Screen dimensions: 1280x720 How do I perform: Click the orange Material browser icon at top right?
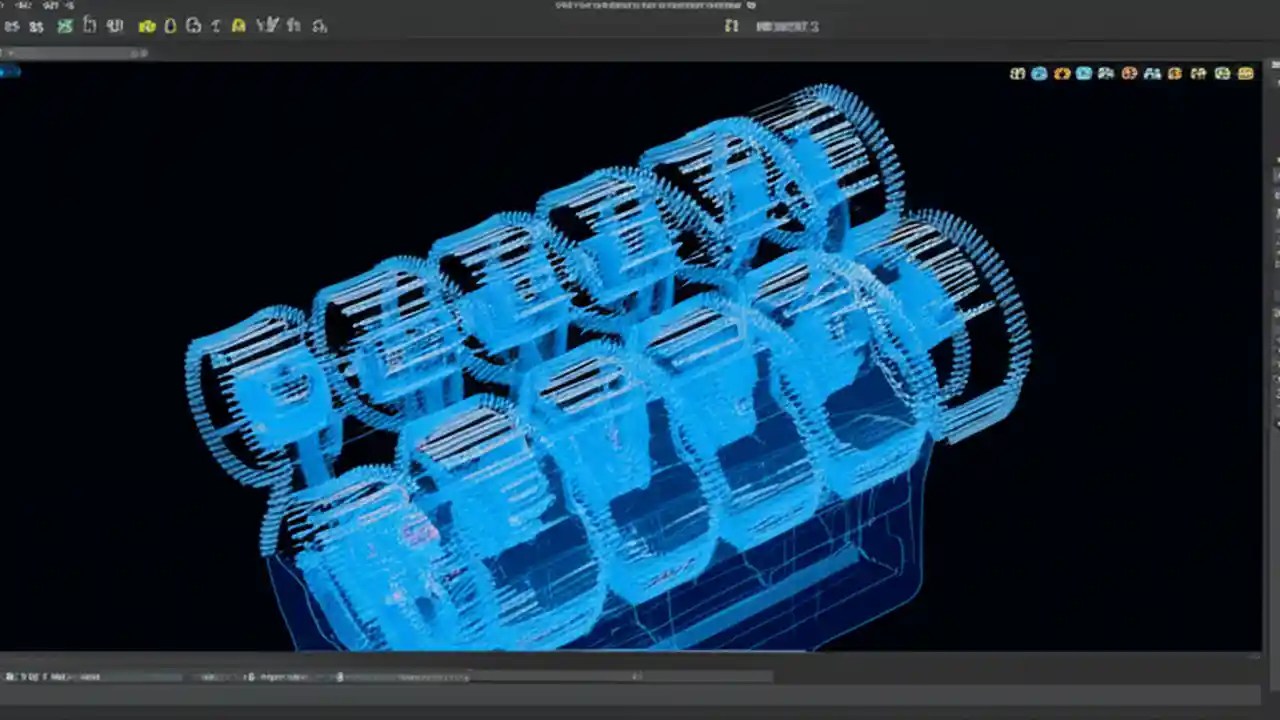click(1128, 74)
